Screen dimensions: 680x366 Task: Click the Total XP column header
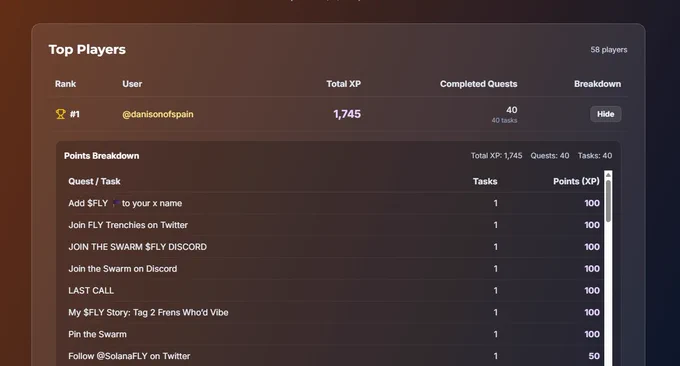click(343, 84)
